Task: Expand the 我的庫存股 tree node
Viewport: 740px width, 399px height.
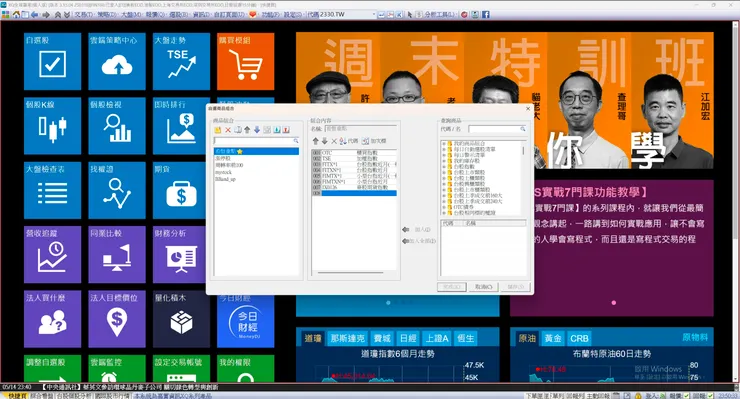Action: pyautogui.click(x=444, y=161)
